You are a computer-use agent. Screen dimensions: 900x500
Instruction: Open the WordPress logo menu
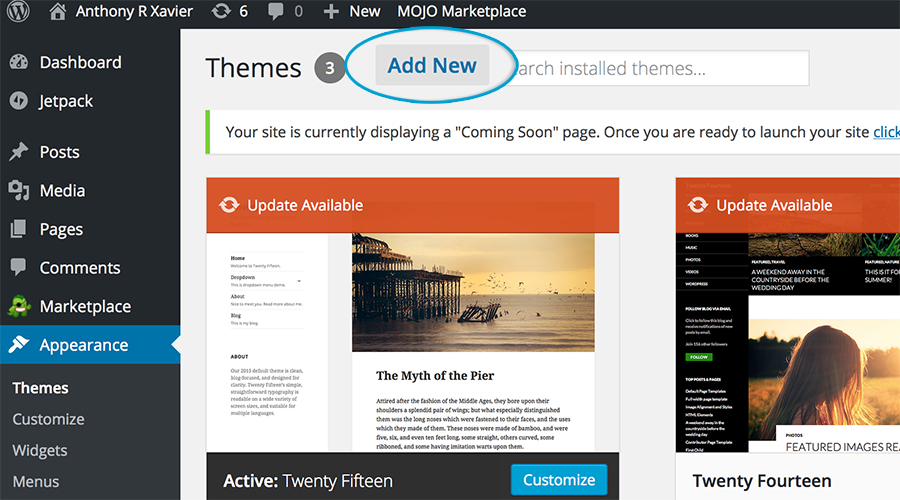click(18, 11)
